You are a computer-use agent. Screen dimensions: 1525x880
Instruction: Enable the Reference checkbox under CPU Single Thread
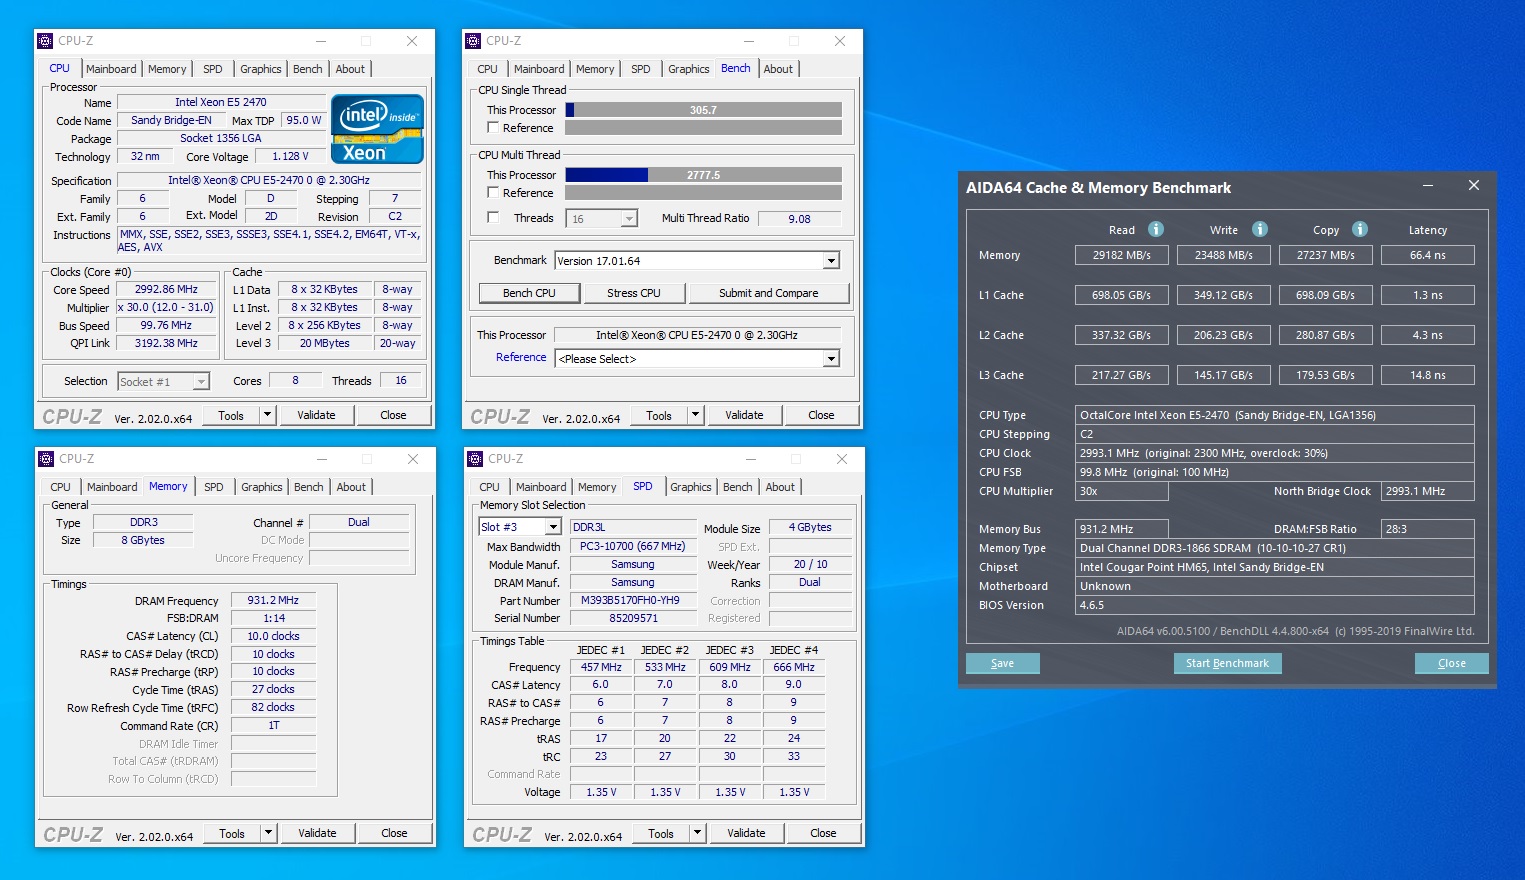493,128
